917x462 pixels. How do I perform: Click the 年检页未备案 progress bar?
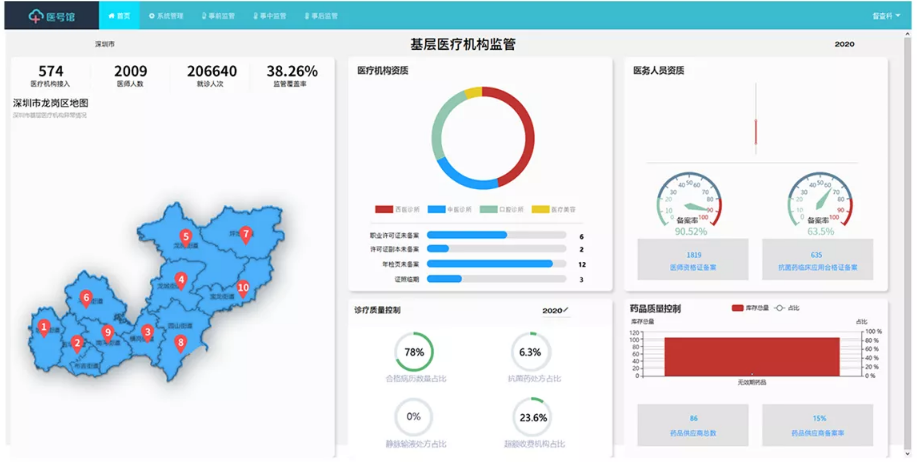click(x=497, y=264)
